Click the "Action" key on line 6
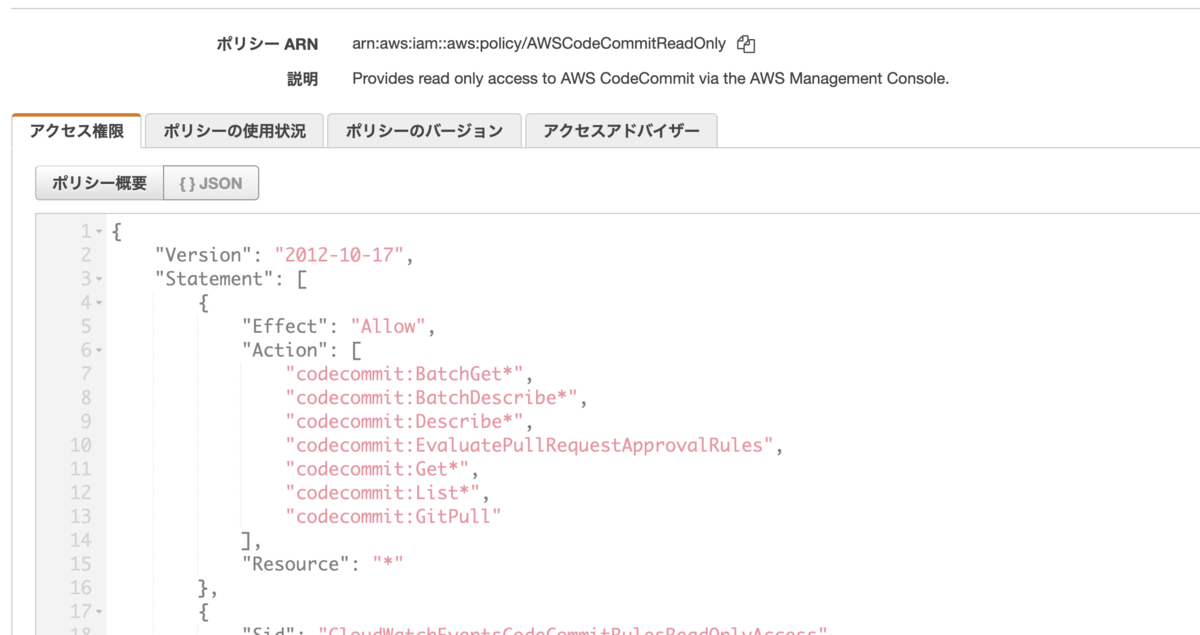 tap(285, 350)
